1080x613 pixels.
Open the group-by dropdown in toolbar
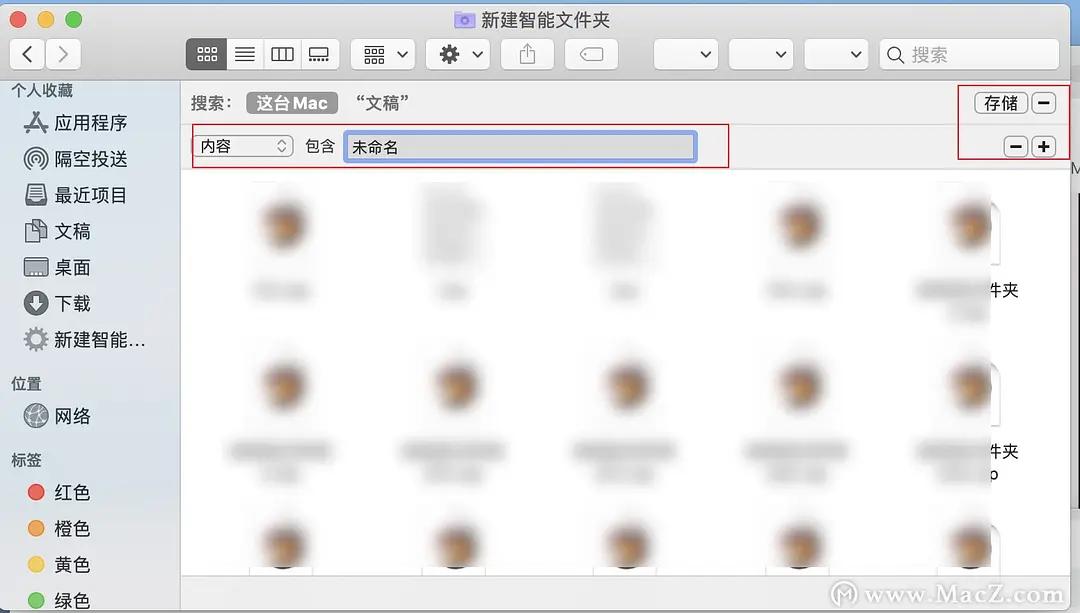coord(382,54)
